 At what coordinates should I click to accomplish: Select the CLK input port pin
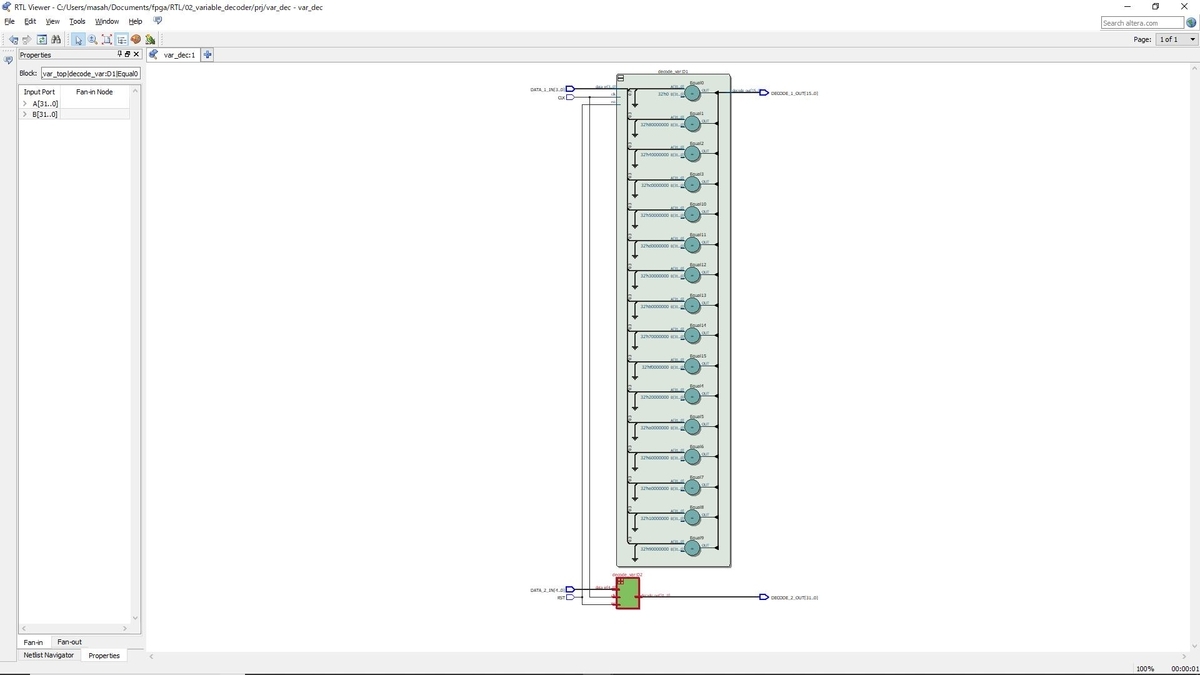pos(570,98)
